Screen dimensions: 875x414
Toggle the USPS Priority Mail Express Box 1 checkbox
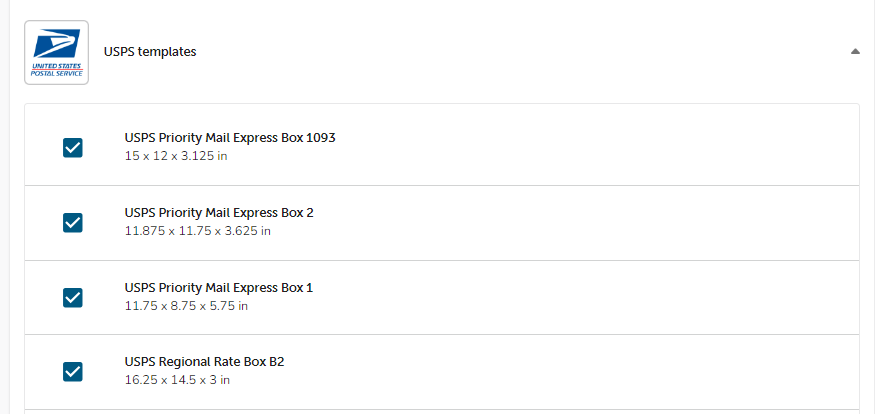[73, 297]
